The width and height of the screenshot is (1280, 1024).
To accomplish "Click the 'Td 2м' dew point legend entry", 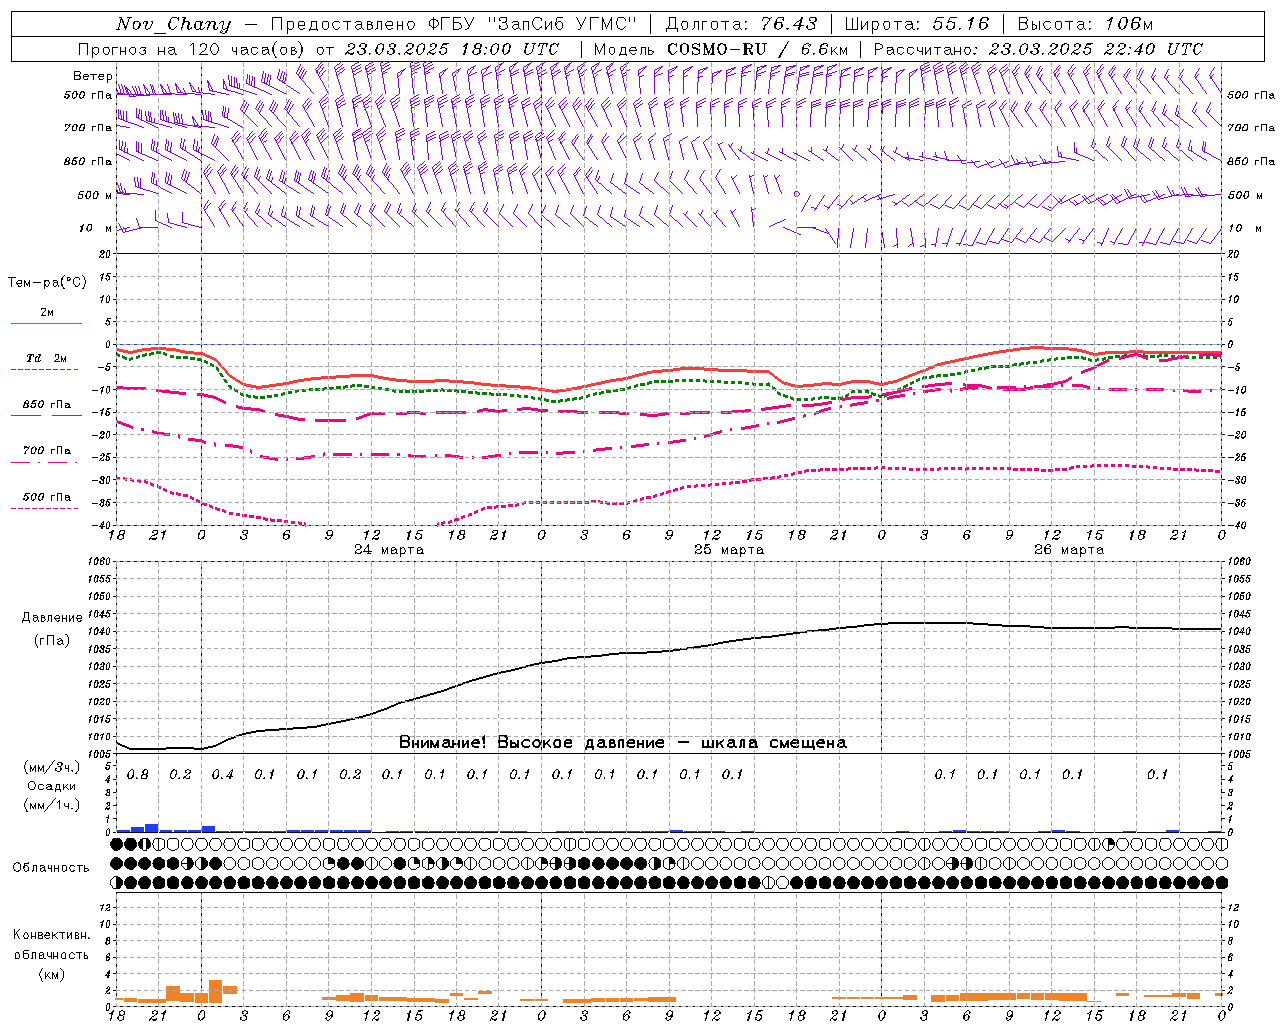I will 47,358.
